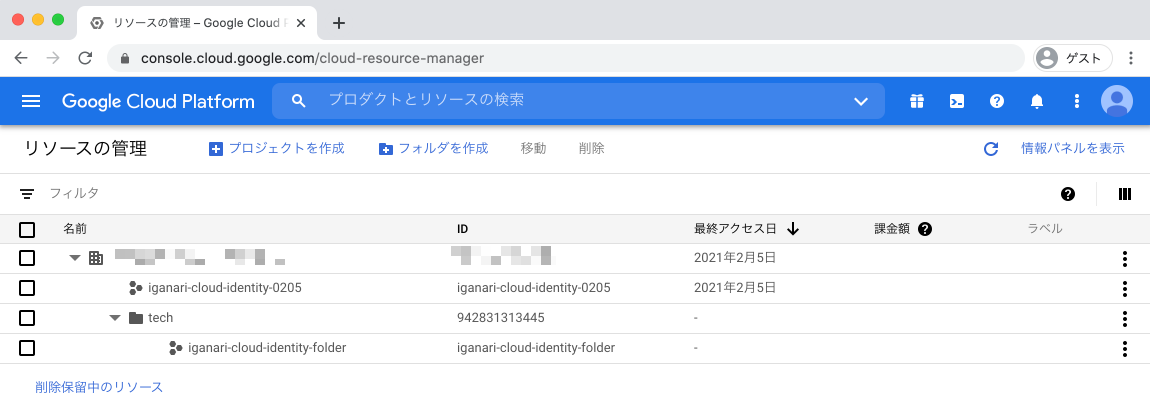Check the organization row checkbox
Viewport: 1150px width, 416px height.
point(27,258)
